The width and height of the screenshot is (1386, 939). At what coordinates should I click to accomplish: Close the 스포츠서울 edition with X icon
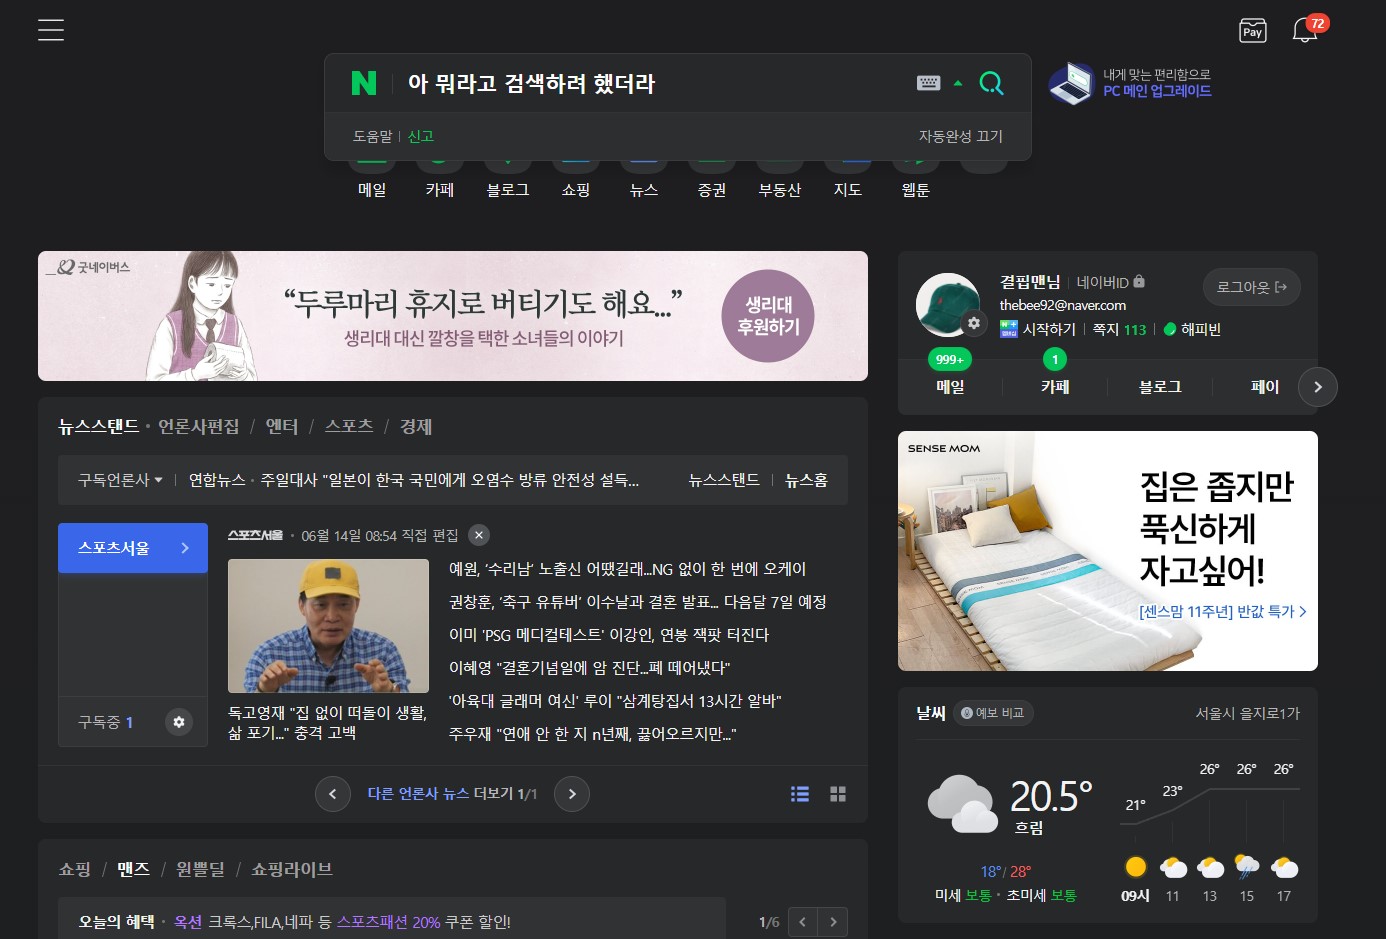point(479,535)
